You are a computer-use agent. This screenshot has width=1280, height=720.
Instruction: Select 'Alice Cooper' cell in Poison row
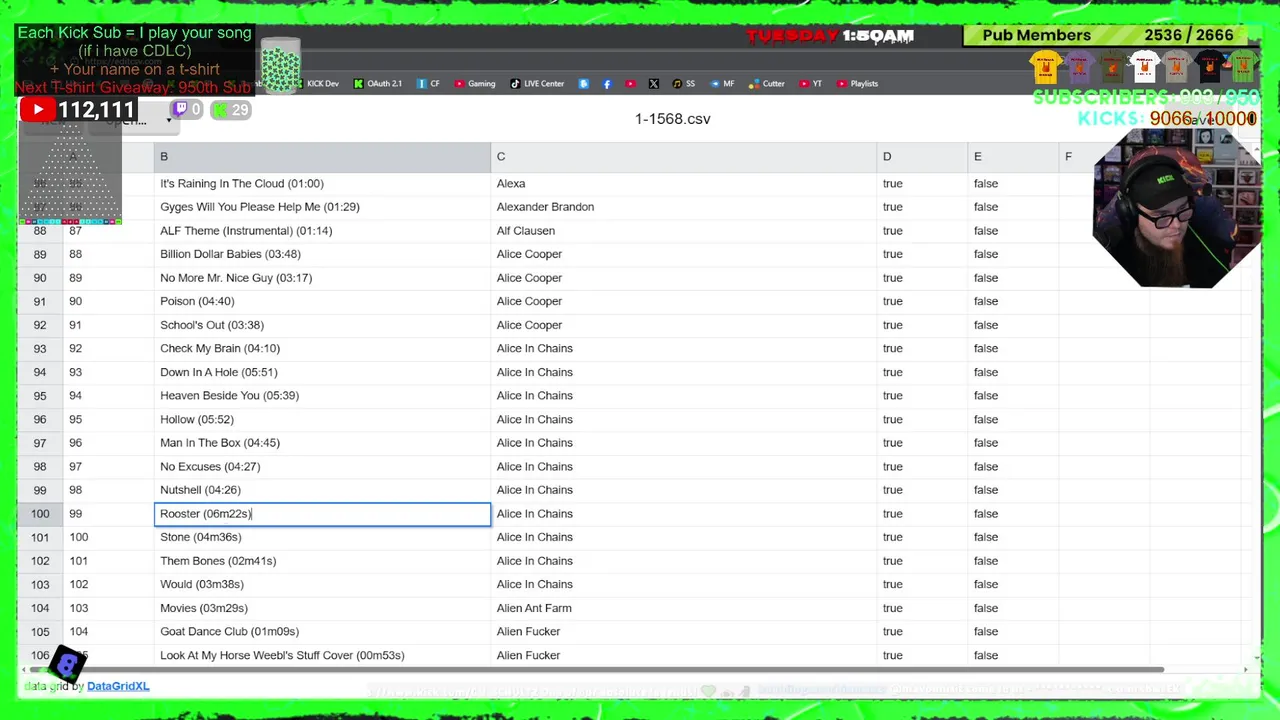(x=684, y=301)
